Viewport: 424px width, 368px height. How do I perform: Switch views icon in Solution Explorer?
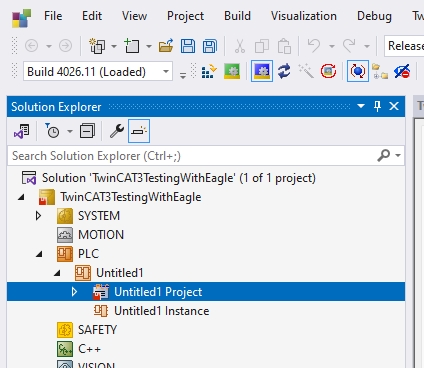[x=22, y=131]
